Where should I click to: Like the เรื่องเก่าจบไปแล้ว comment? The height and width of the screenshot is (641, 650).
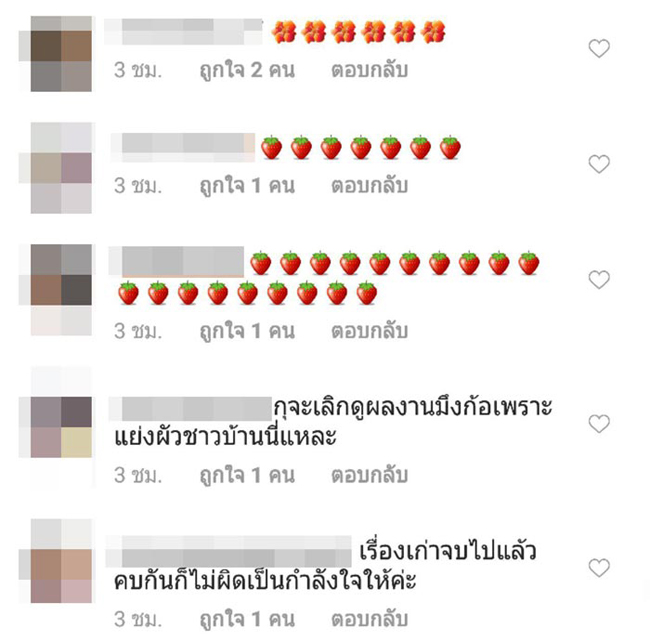click(x=599, y=568)
